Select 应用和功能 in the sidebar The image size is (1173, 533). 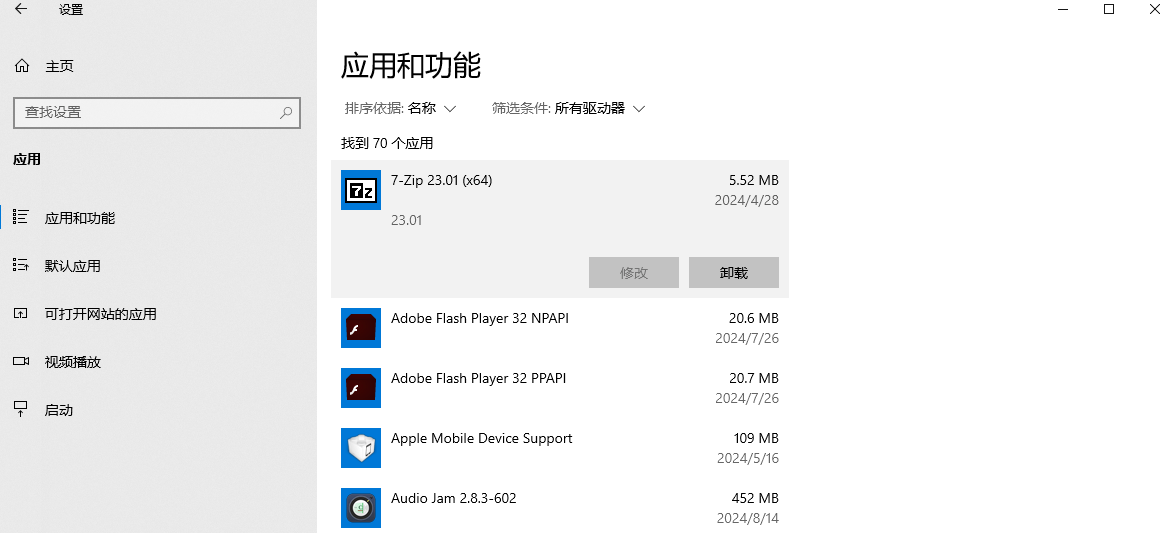80,218
